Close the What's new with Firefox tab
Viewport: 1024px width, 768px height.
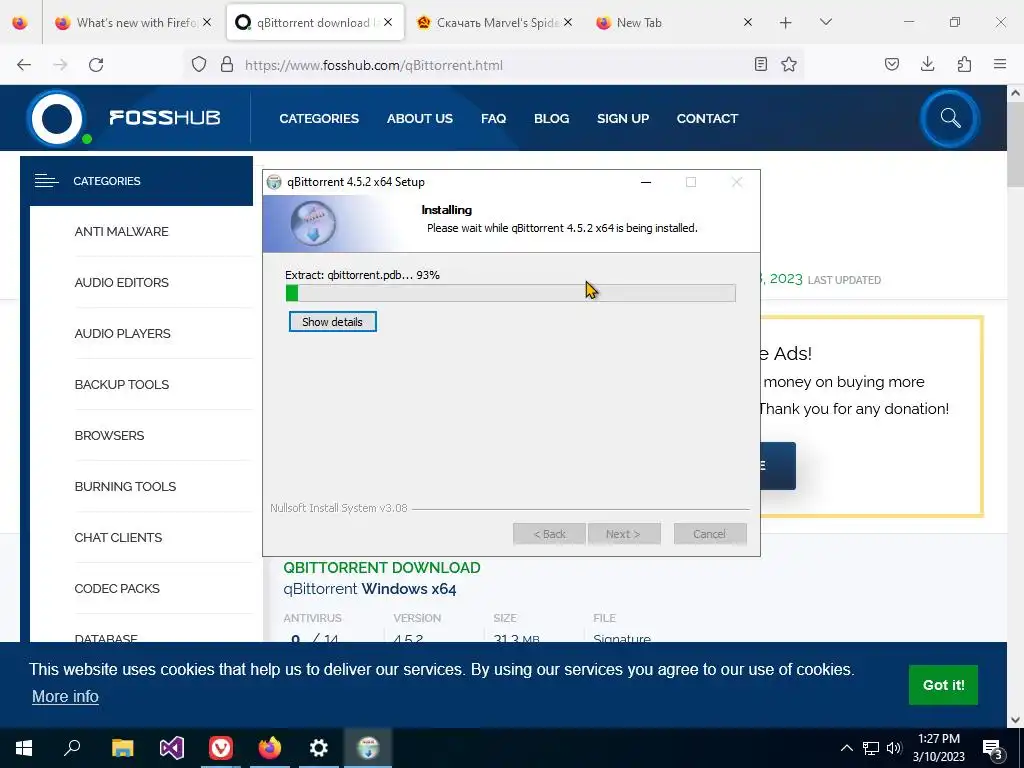coord(207,22)
